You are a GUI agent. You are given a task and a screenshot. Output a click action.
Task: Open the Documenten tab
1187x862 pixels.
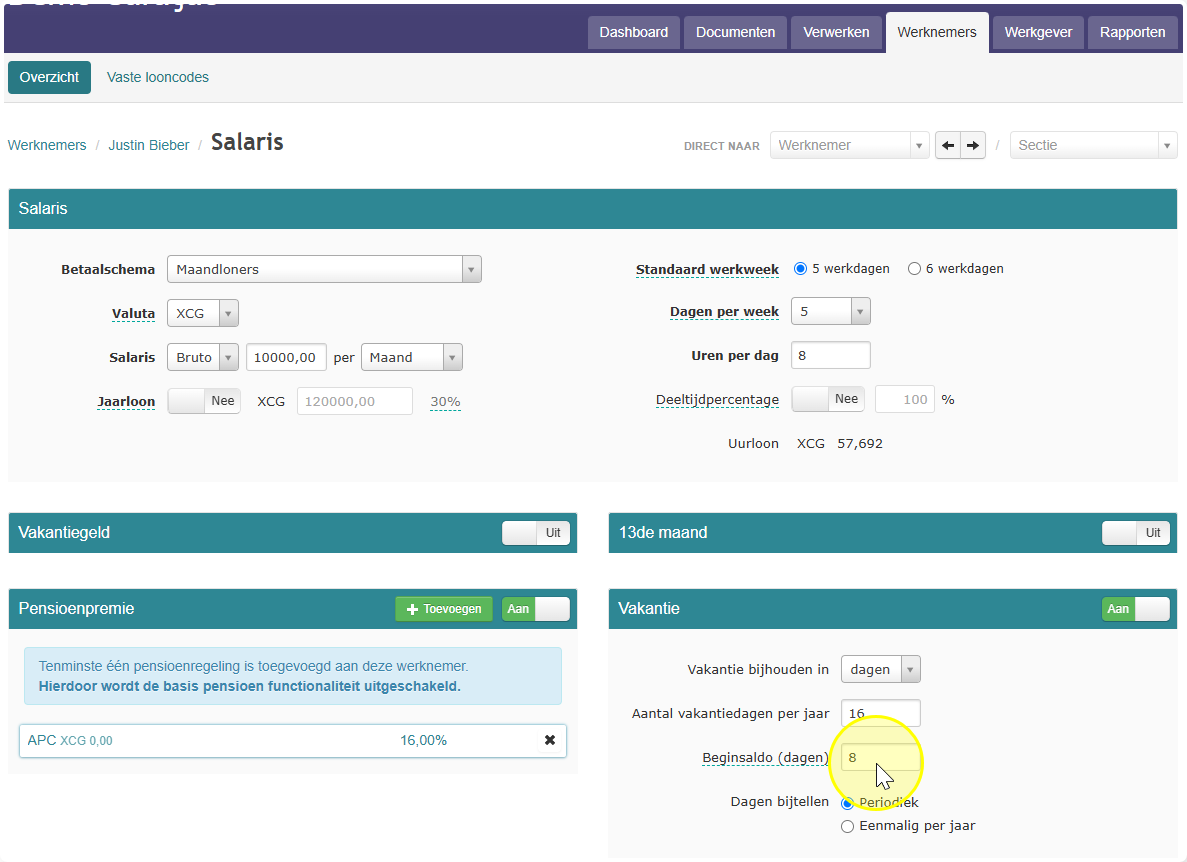click(x=735, y=33)
